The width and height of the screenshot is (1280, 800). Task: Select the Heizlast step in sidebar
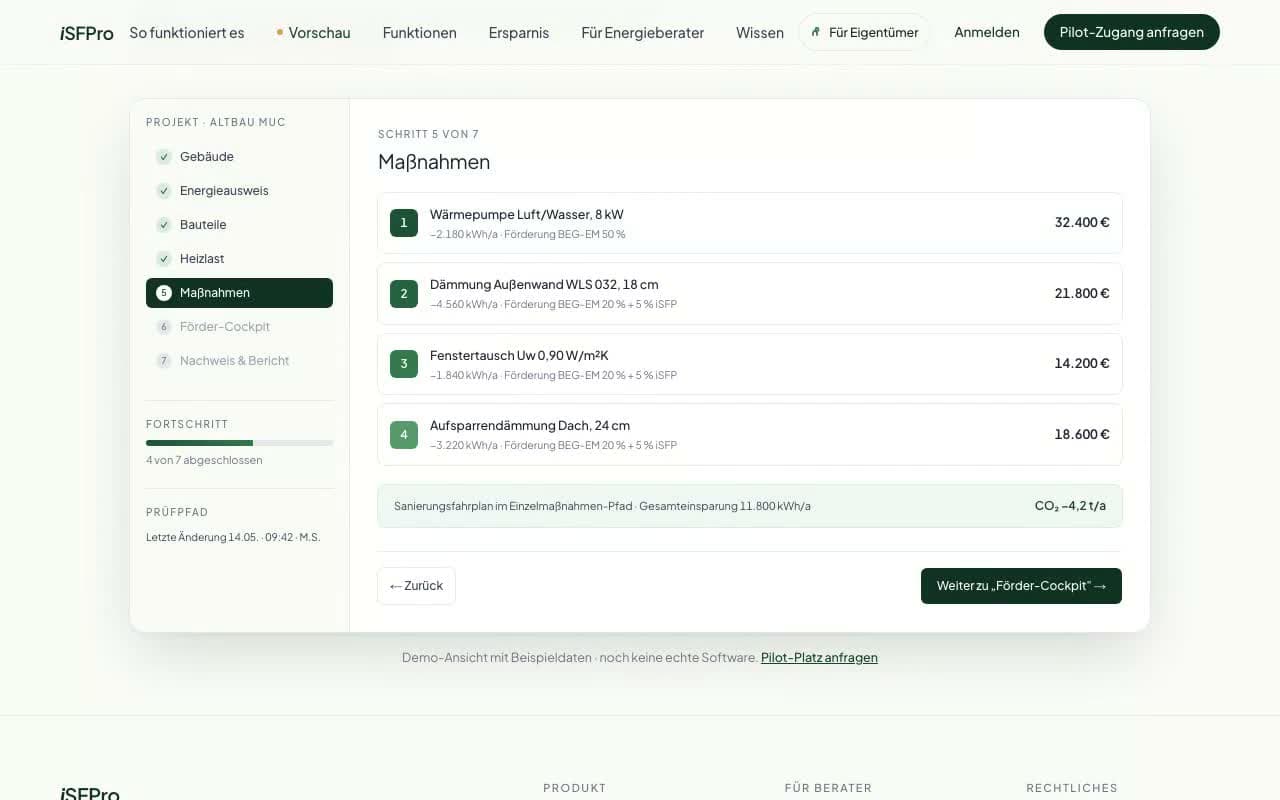[239, 259]
